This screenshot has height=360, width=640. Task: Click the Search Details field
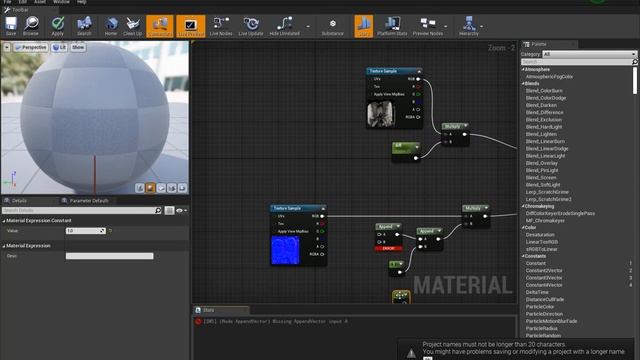point(78,210)
